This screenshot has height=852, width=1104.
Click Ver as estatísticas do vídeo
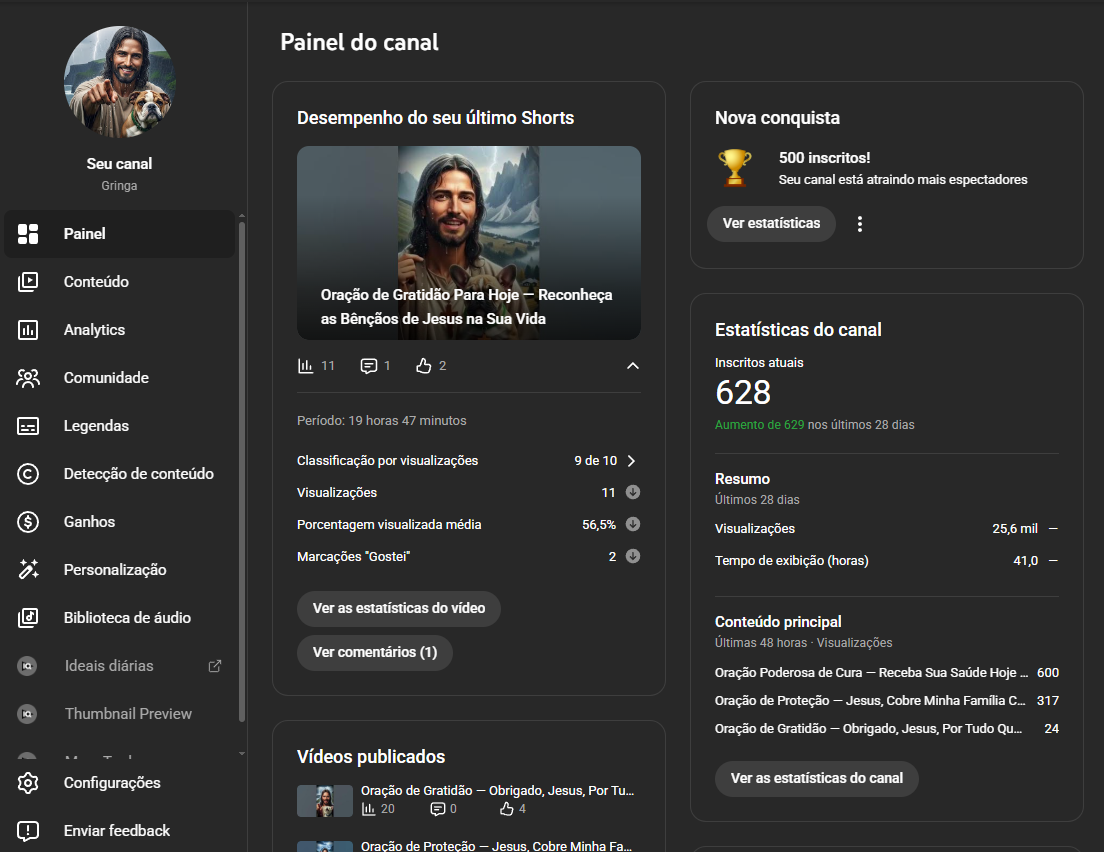pos(399,608)
